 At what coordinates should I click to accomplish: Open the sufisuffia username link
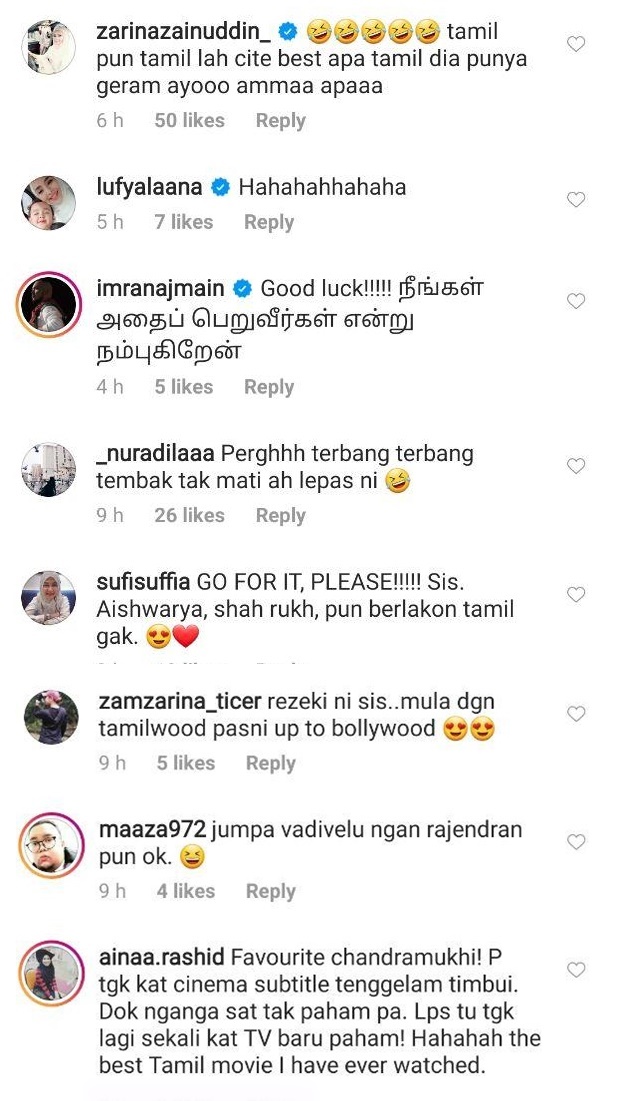click(144, 583)
